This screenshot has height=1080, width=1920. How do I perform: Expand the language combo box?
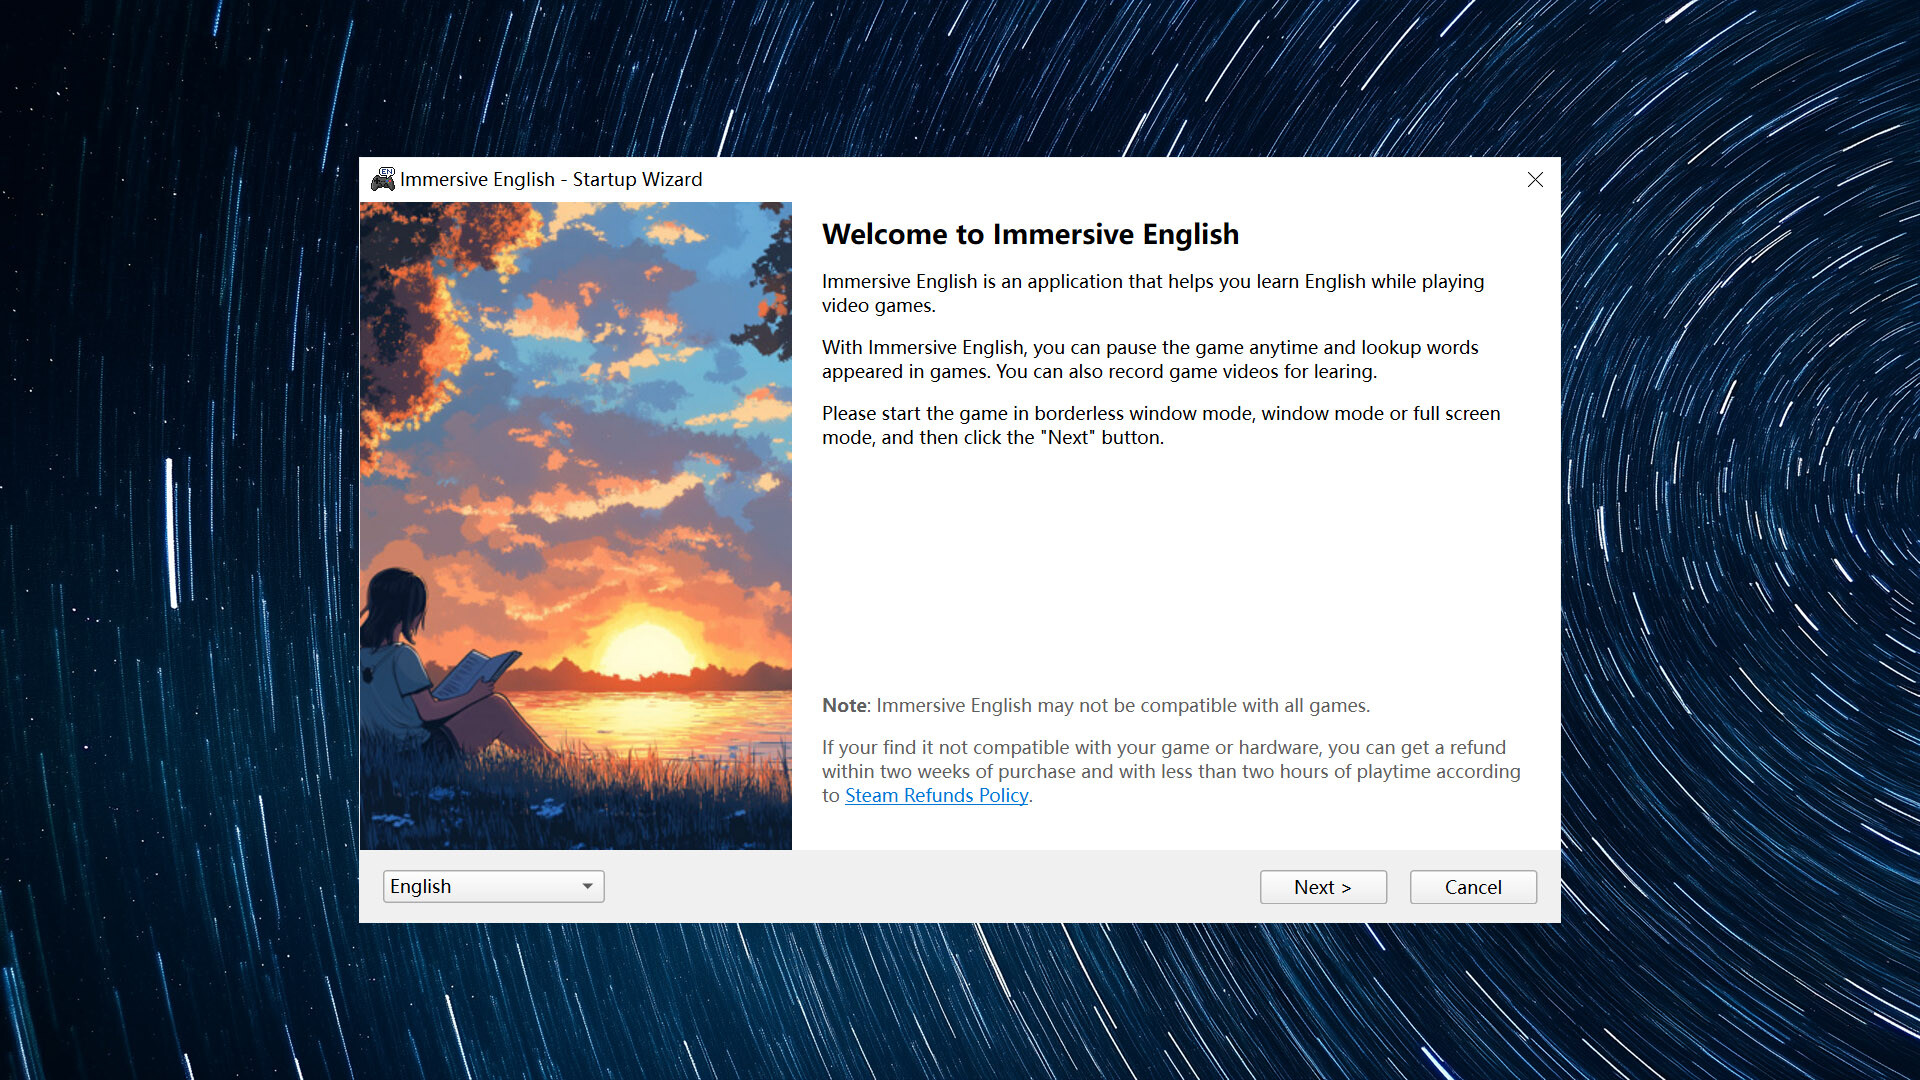coord(493,886)
